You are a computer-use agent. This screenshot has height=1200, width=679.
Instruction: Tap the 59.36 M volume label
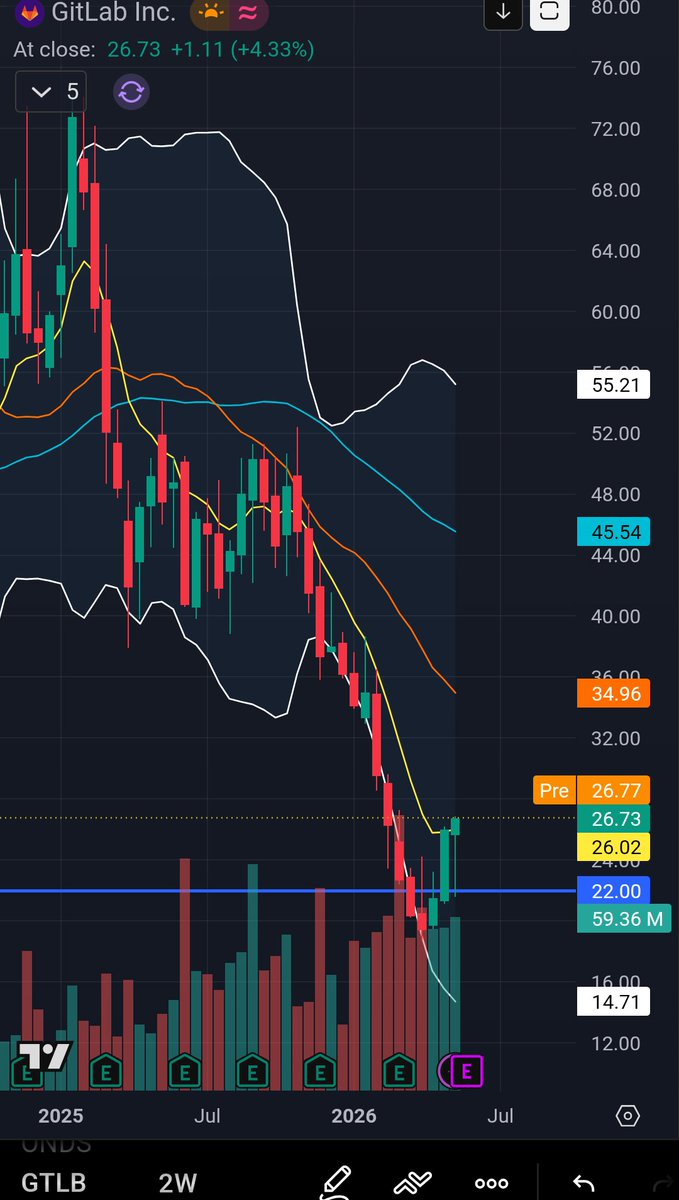[x=624, y=918]
